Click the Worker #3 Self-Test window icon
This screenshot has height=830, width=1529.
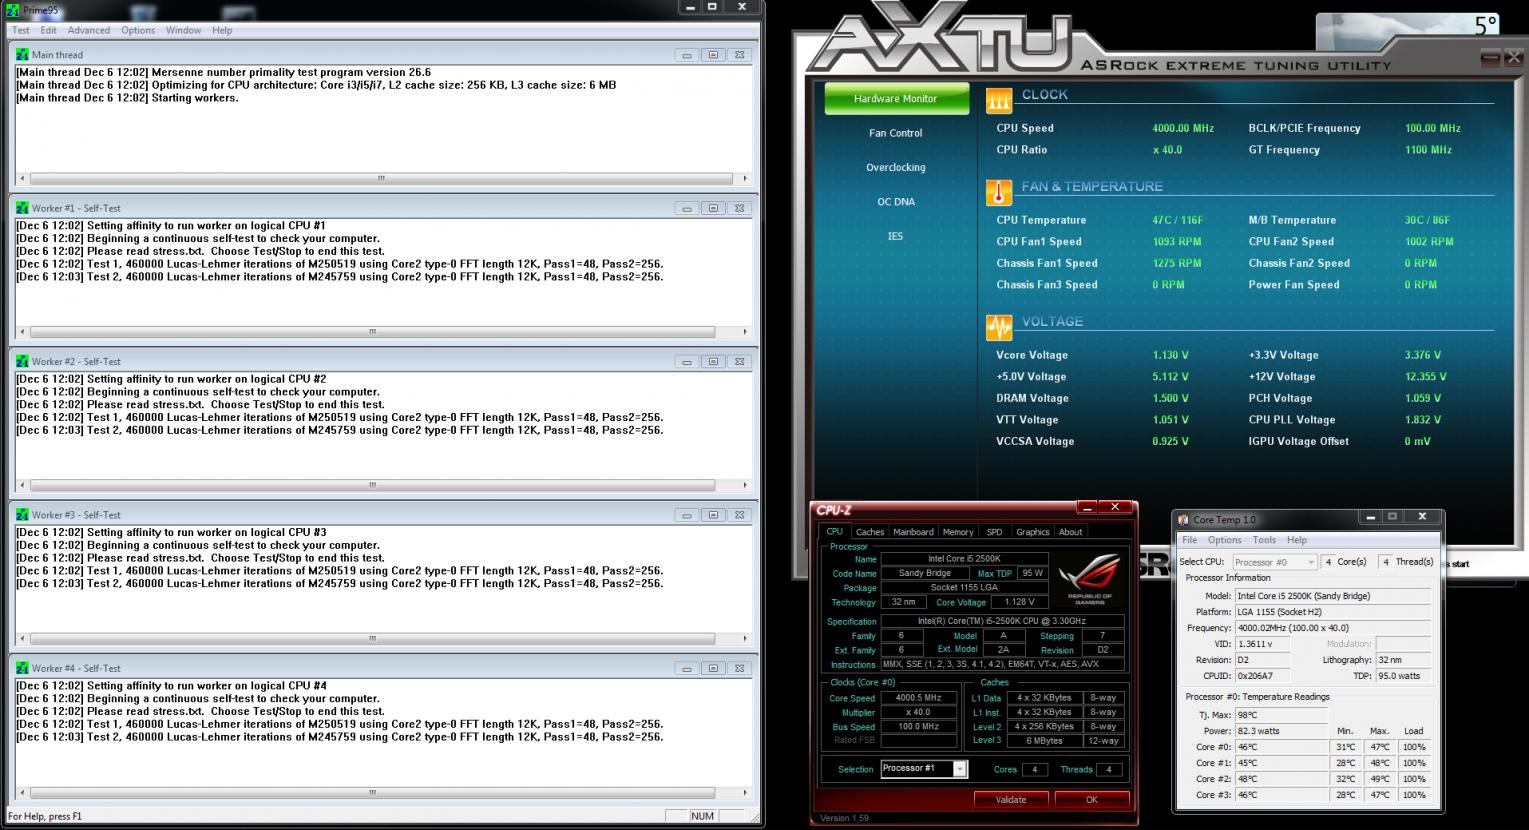click(22, 515)
